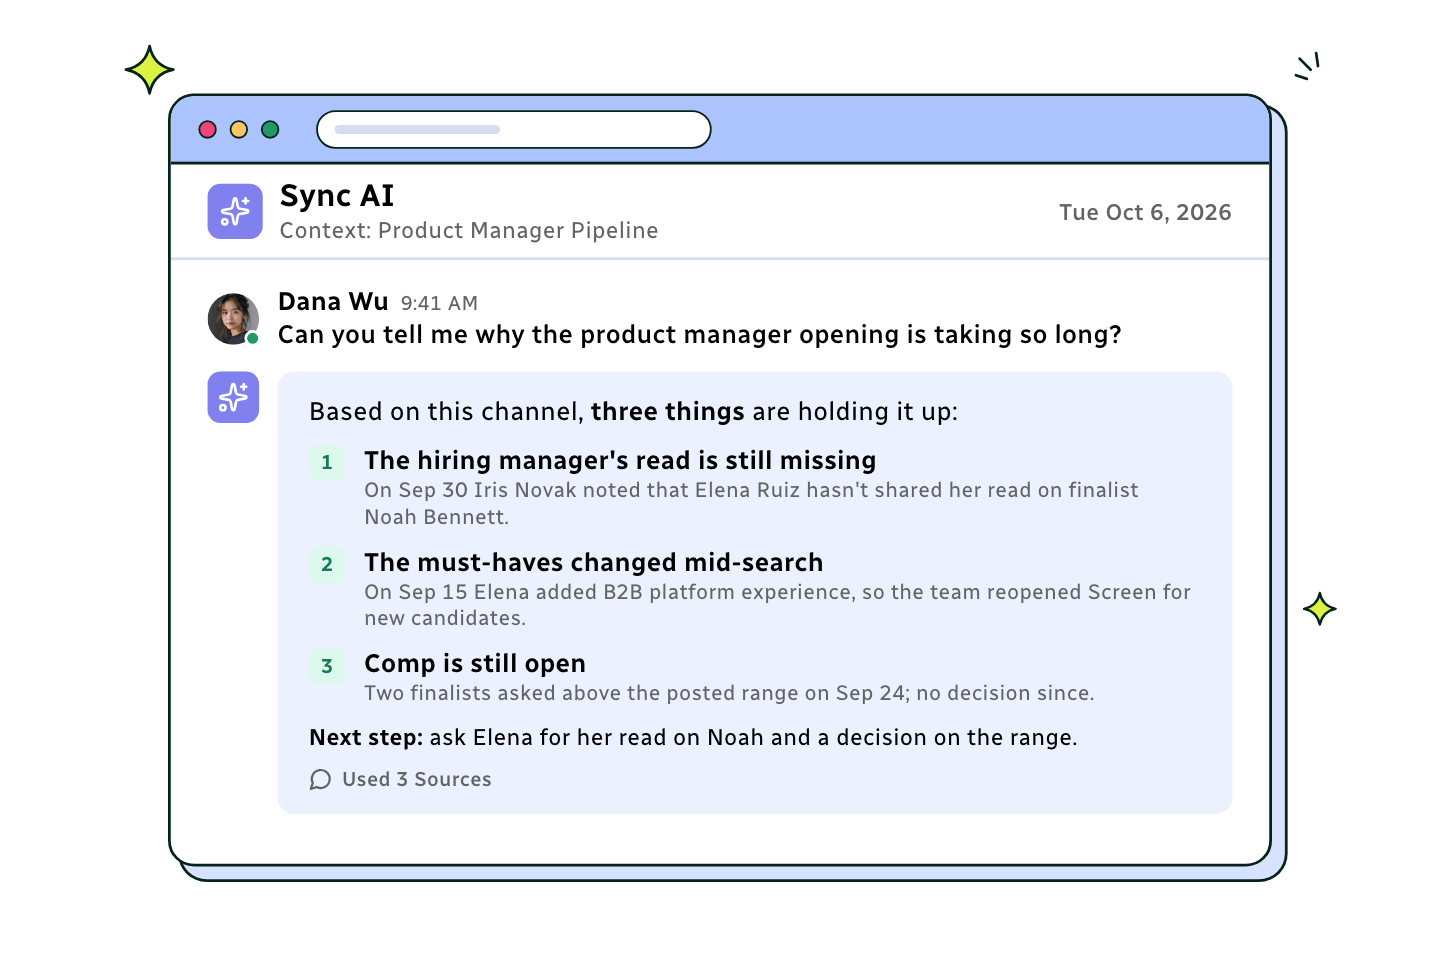Open Dana Wu's profile photo
1440x960 pixels.
pos(233,319)
